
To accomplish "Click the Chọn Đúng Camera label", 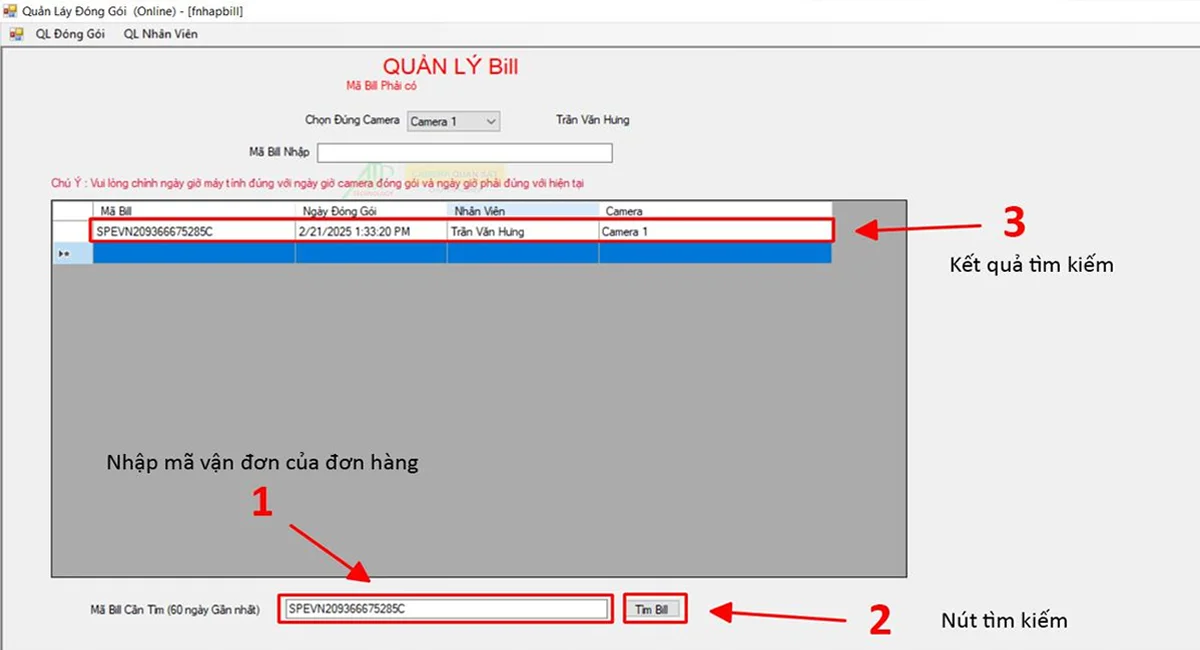I will [352, 120].
